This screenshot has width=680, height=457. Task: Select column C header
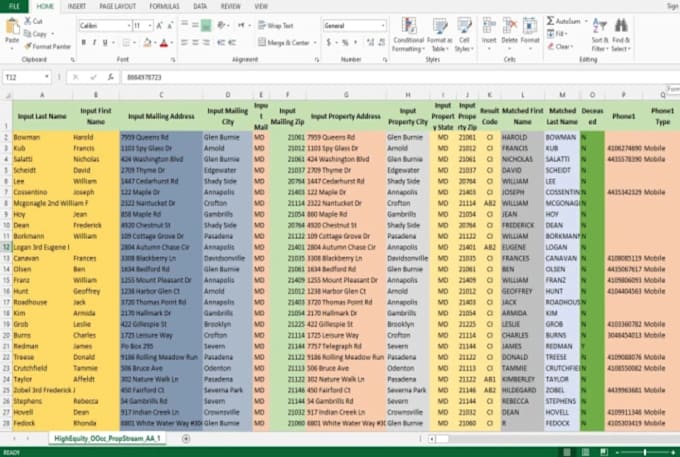[161, 95]
